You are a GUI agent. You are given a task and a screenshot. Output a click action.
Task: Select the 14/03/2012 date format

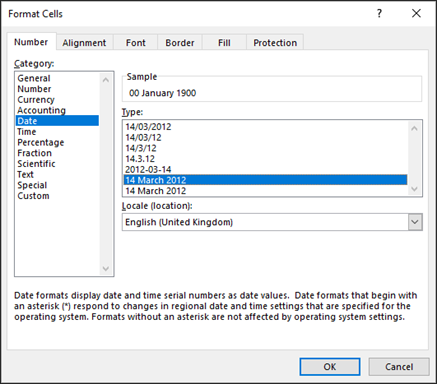pyautogui.click(x=148, y=127)
